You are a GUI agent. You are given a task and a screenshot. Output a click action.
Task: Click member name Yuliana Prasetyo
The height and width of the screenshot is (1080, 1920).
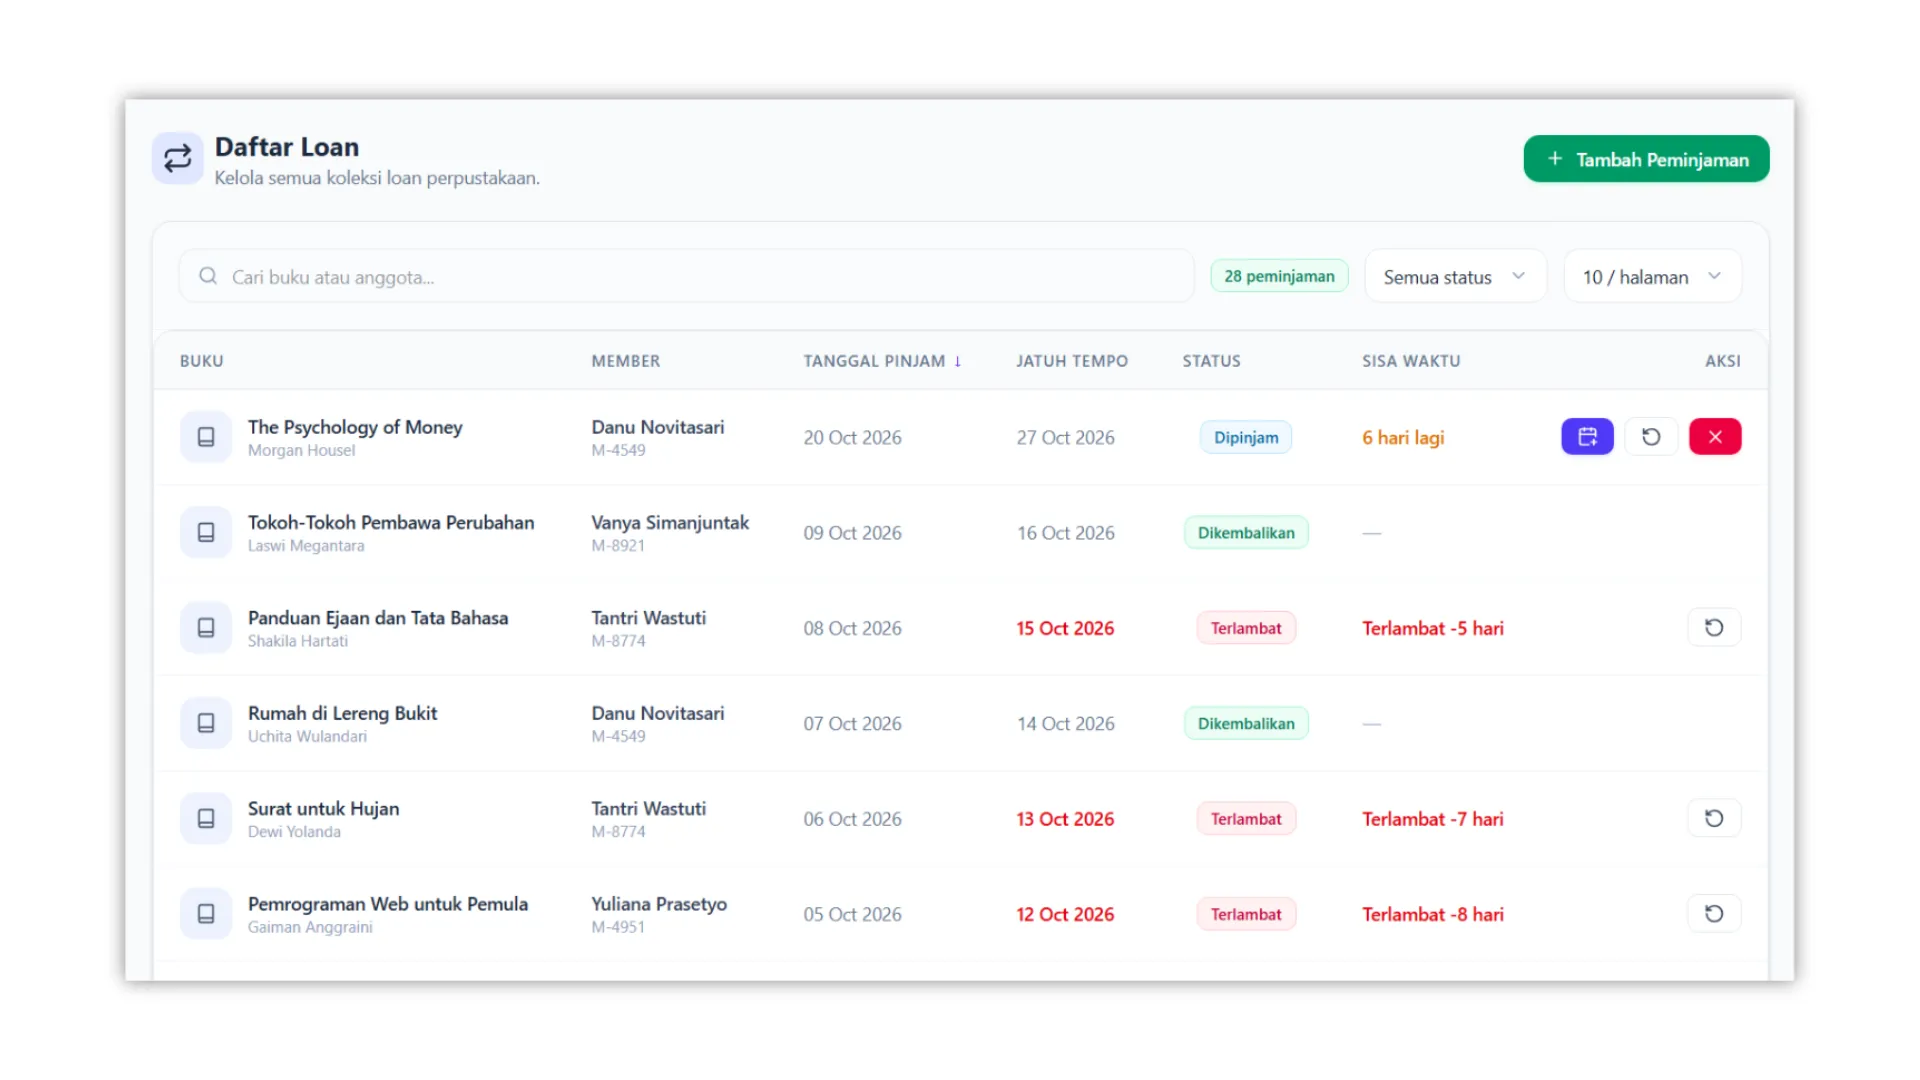point(659,903)
